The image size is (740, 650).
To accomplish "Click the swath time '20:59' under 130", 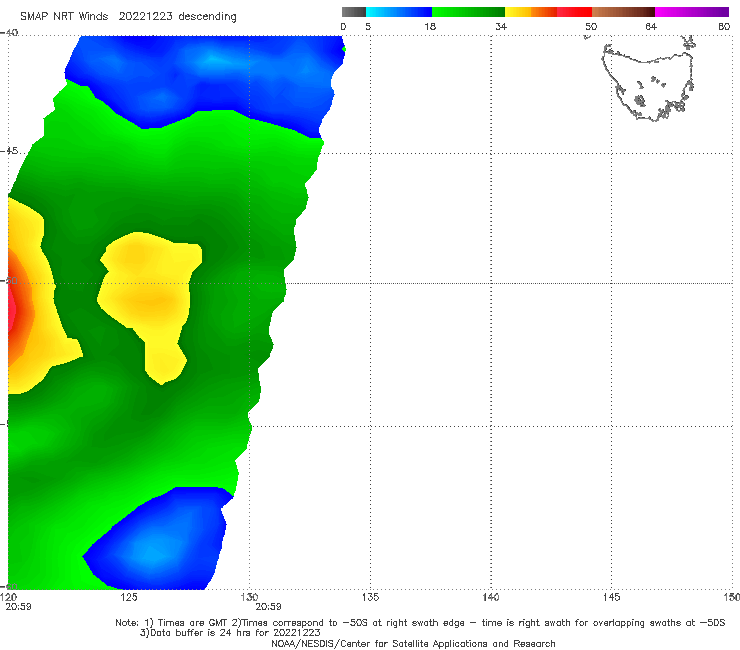I will click(x=269, y=607).
